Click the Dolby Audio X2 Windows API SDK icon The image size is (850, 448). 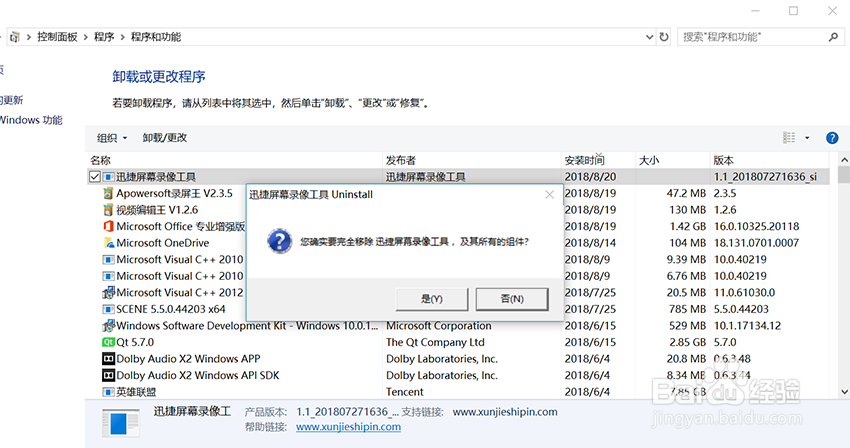(x=108, y=375)
